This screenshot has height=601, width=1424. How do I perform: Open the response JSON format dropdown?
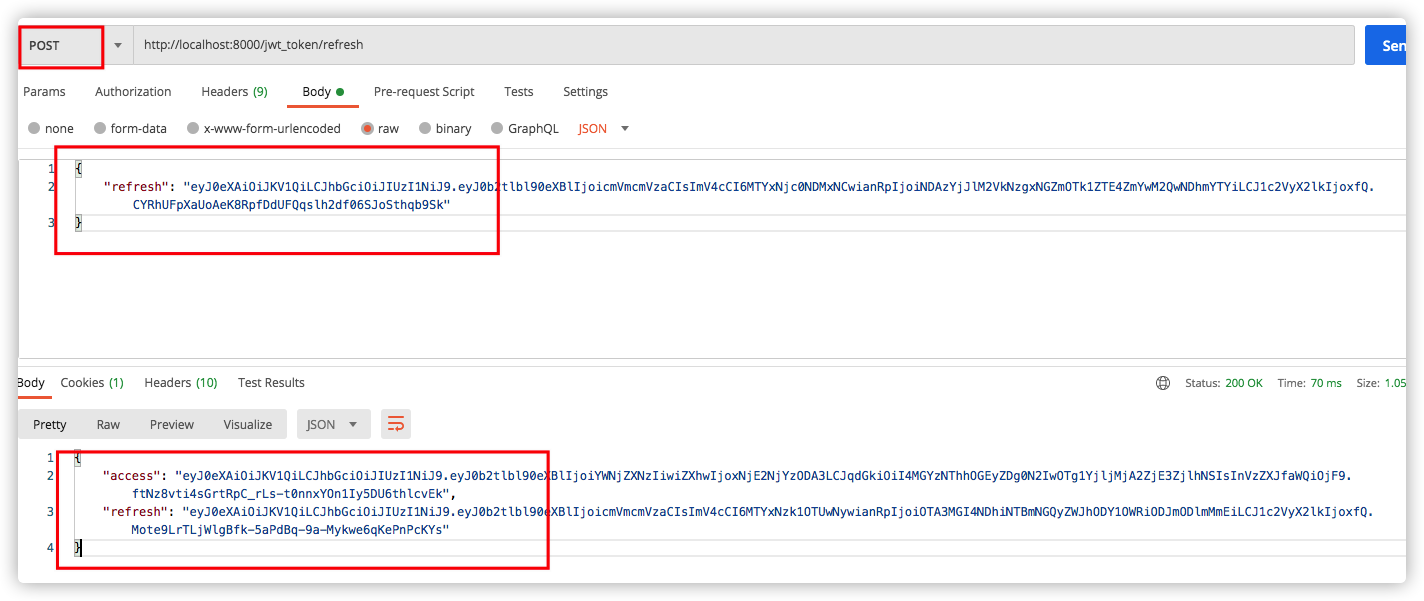click(333, 424)
